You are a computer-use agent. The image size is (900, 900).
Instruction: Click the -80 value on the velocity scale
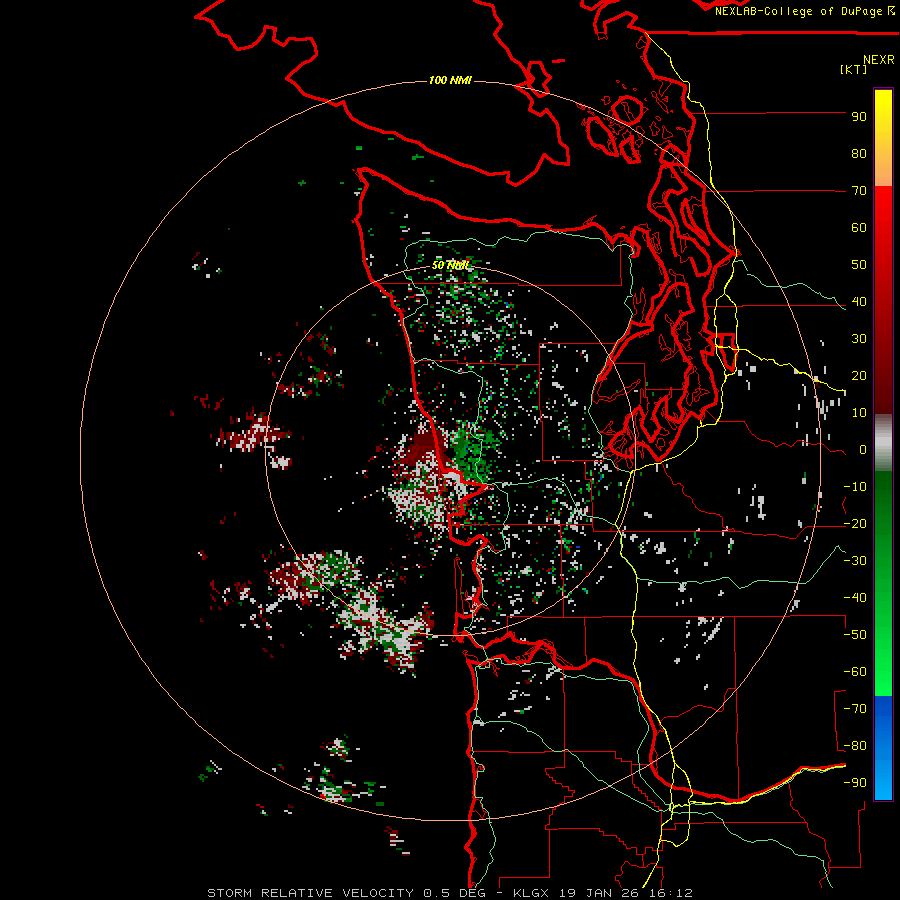pos(855,746)
